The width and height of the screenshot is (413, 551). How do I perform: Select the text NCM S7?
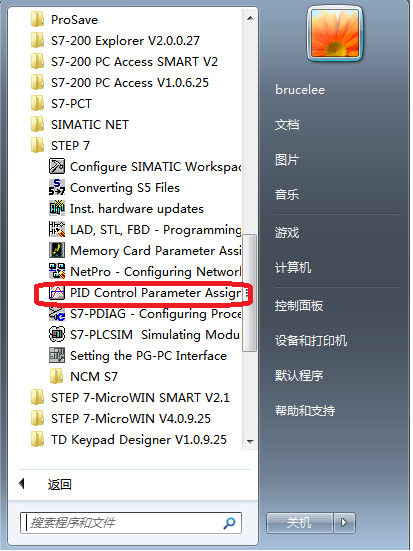point(94,377)
